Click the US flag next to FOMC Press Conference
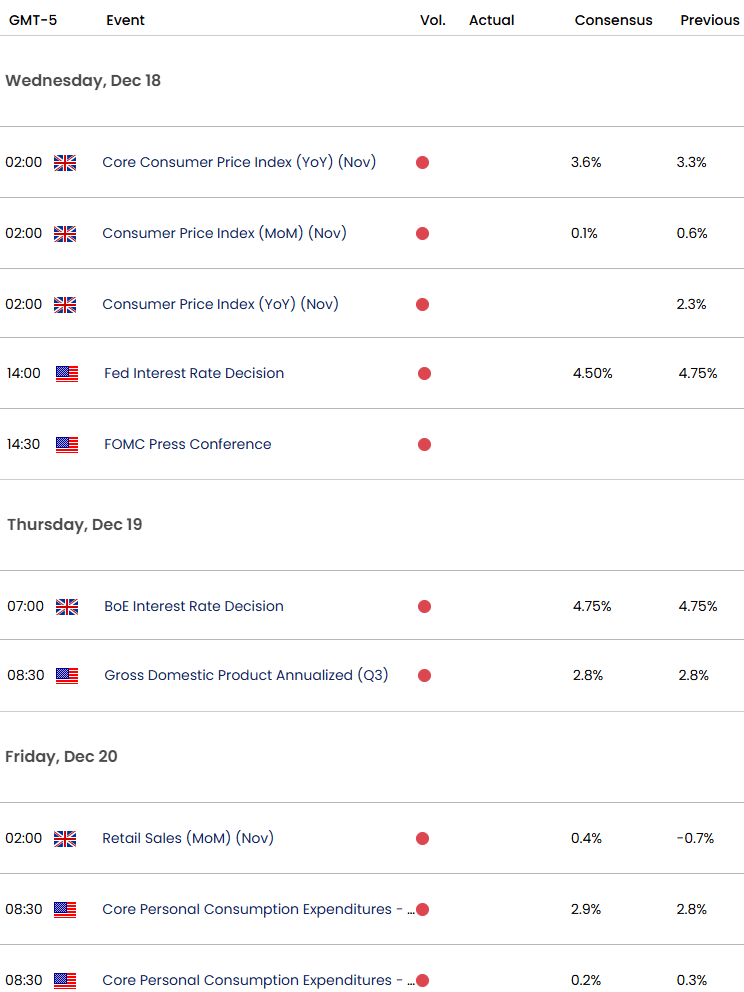This screenshot has height=992, width=744. pyautogui.click(x=66, y=444)
